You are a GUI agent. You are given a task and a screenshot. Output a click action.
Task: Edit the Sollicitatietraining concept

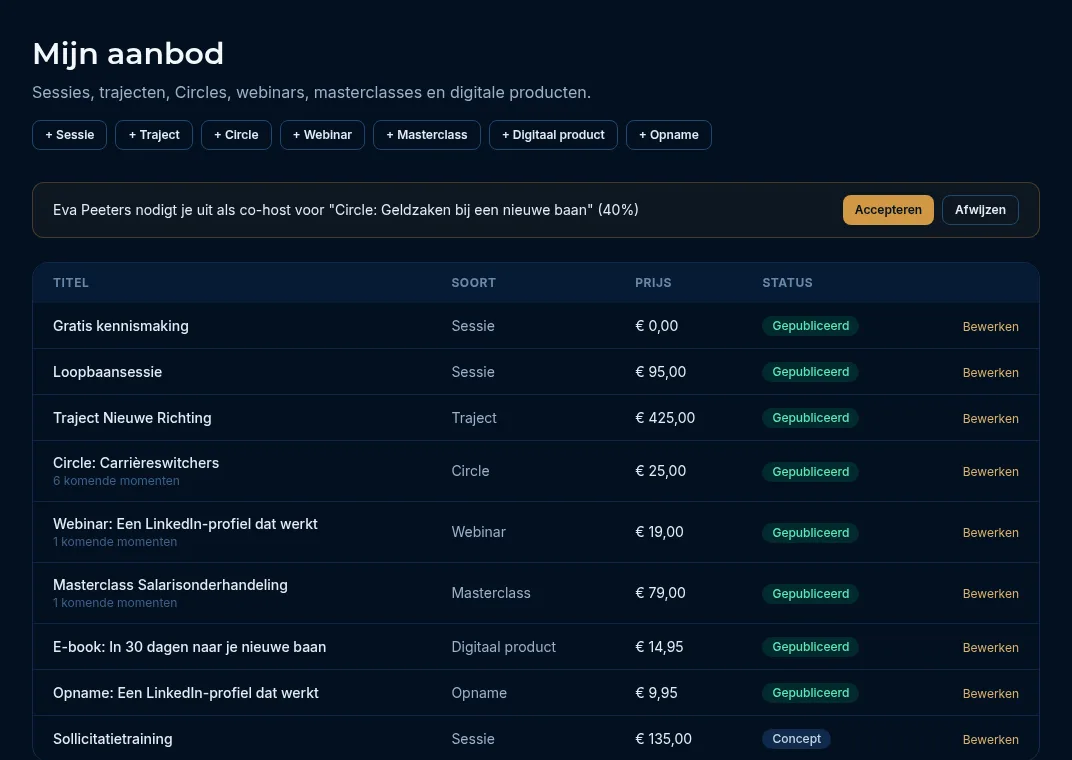coord(991,739)
